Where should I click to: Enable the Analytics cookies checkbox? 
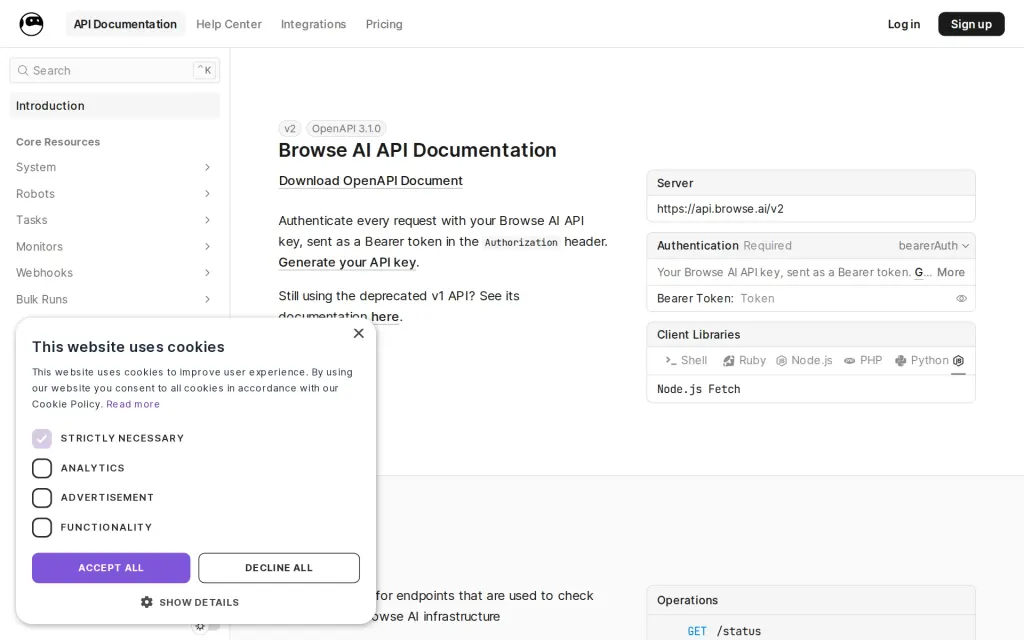42,468
